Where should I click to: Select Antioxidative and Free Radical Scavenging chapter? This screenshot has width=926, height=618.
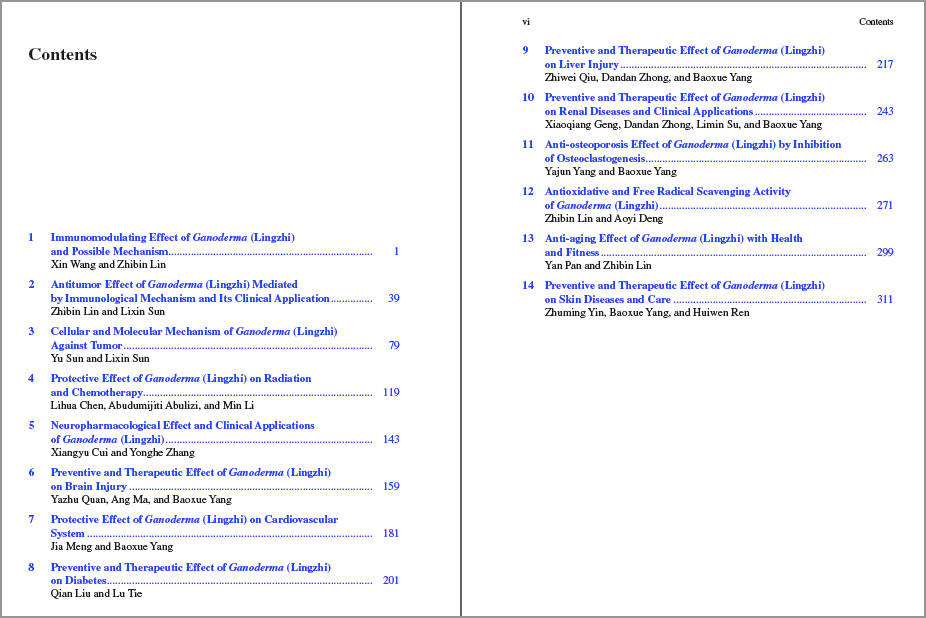pyautogui.click(x=667, y=192)
